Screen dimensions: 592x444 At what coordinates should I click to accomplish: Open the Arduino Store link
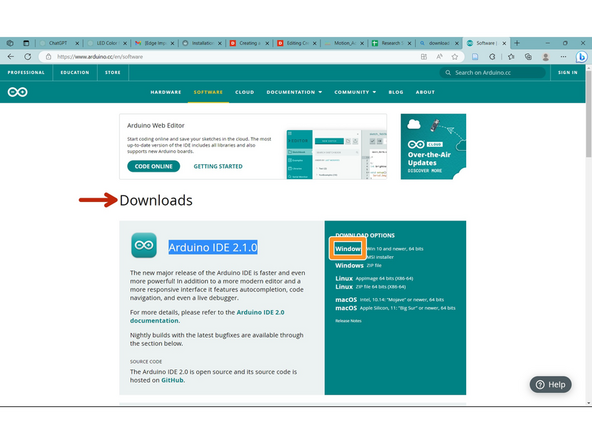[113, 72]
